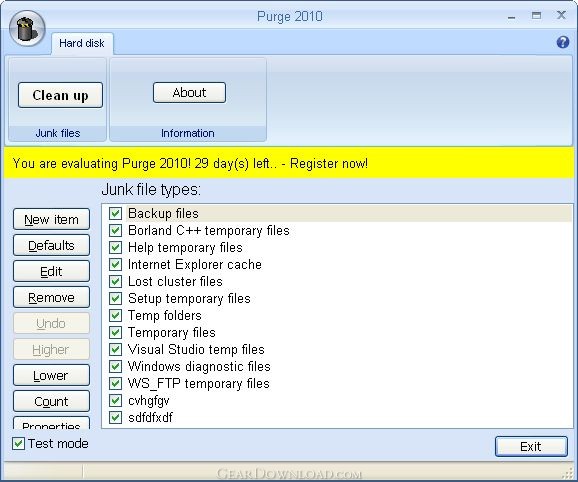Exit the Purge 2010 application
Viewport: 578px width, 482px height.
pyautogui.click(x=531, y=447)
